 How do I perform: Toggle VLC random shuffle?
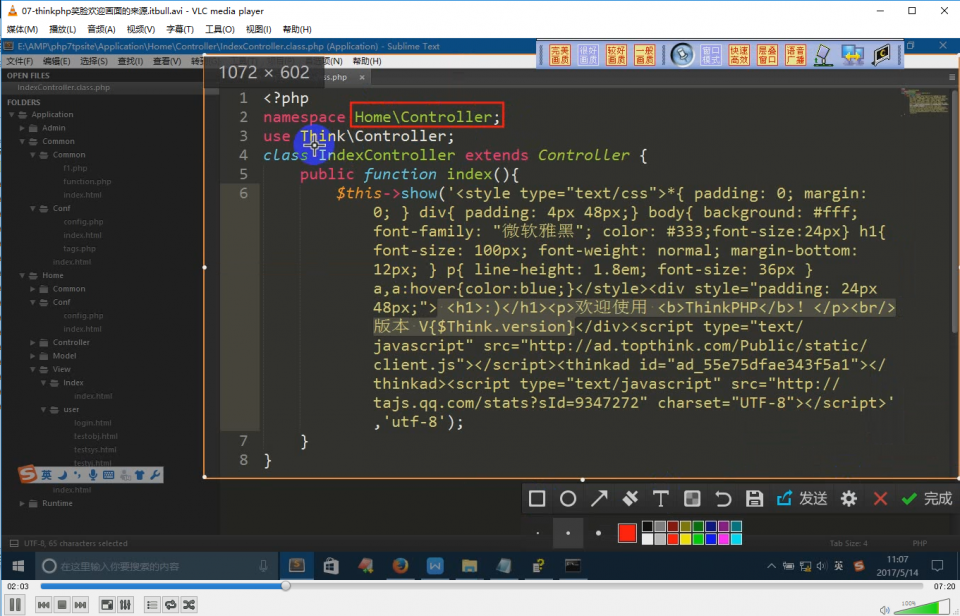pyautogui.click(x=189, y=605)
